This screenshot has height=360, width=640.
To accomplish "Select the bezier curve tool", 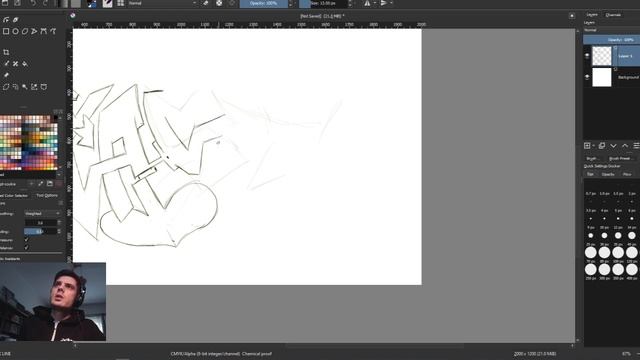I will pos(44,31).
